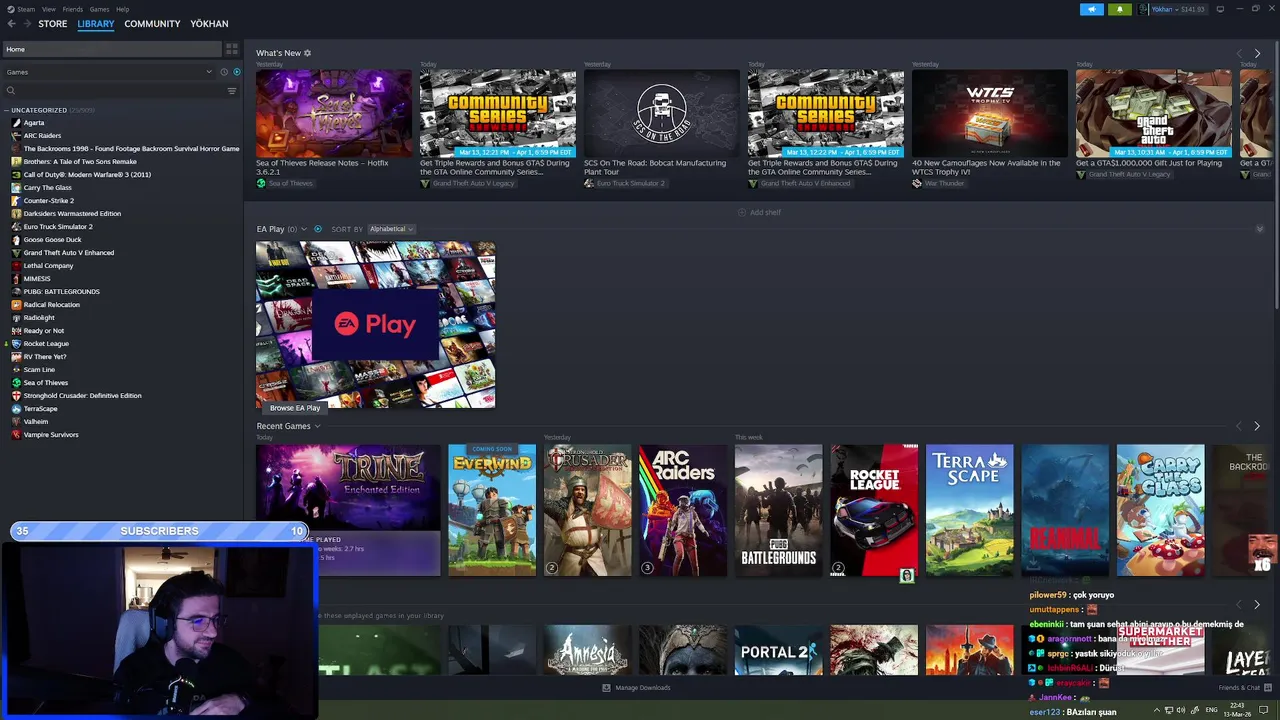Screen dimensions: 1280x720
Task: Select ARC Raiders in game list
Action: click(x=43, y=135)
